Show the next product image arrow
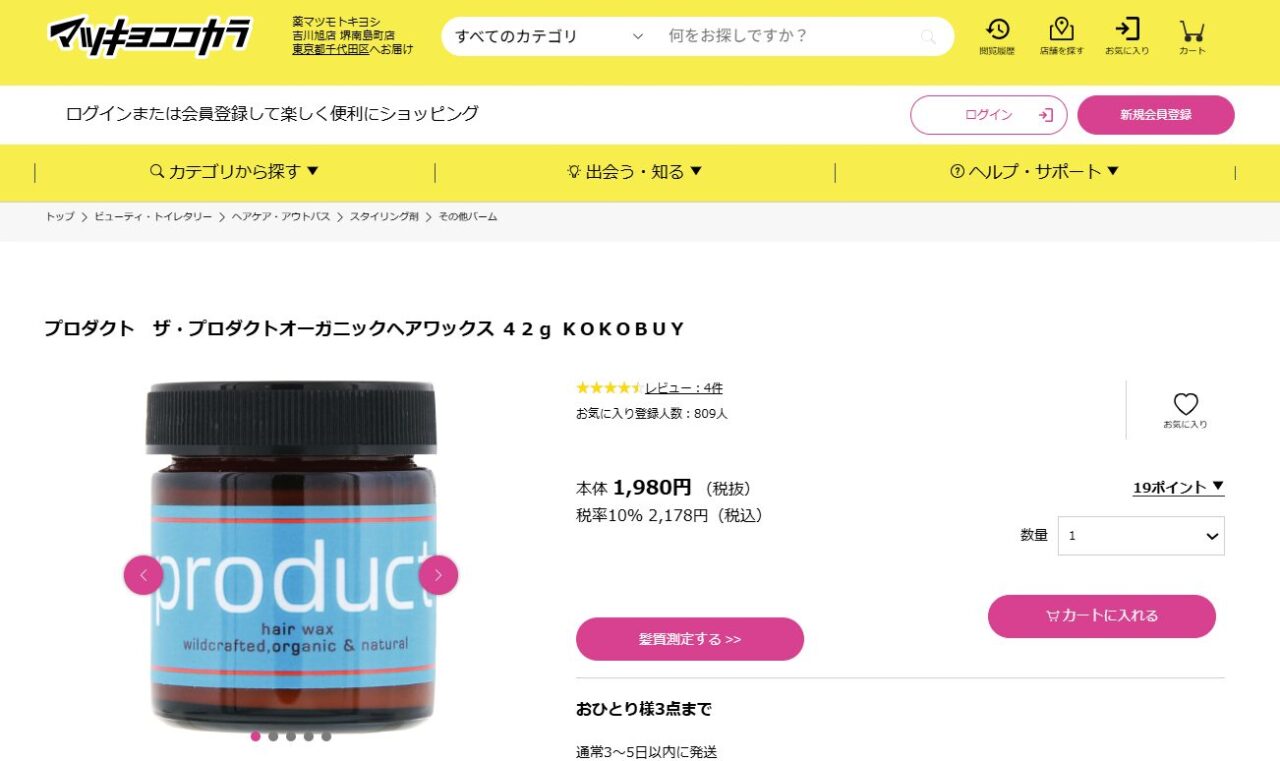The width and height of the screenshot is (1280, 761). 438,575
